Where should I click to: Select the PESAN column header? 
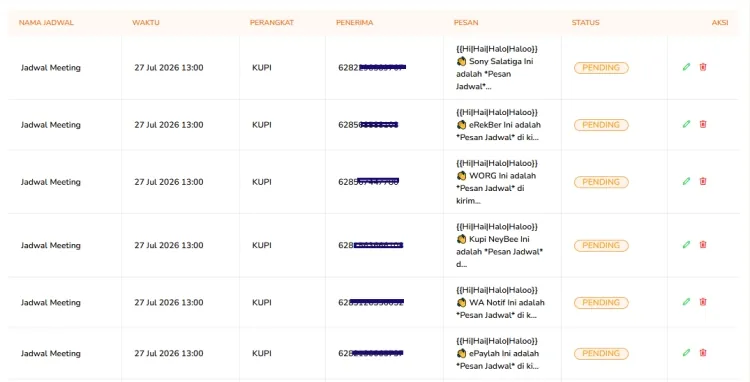pos(466,22)
